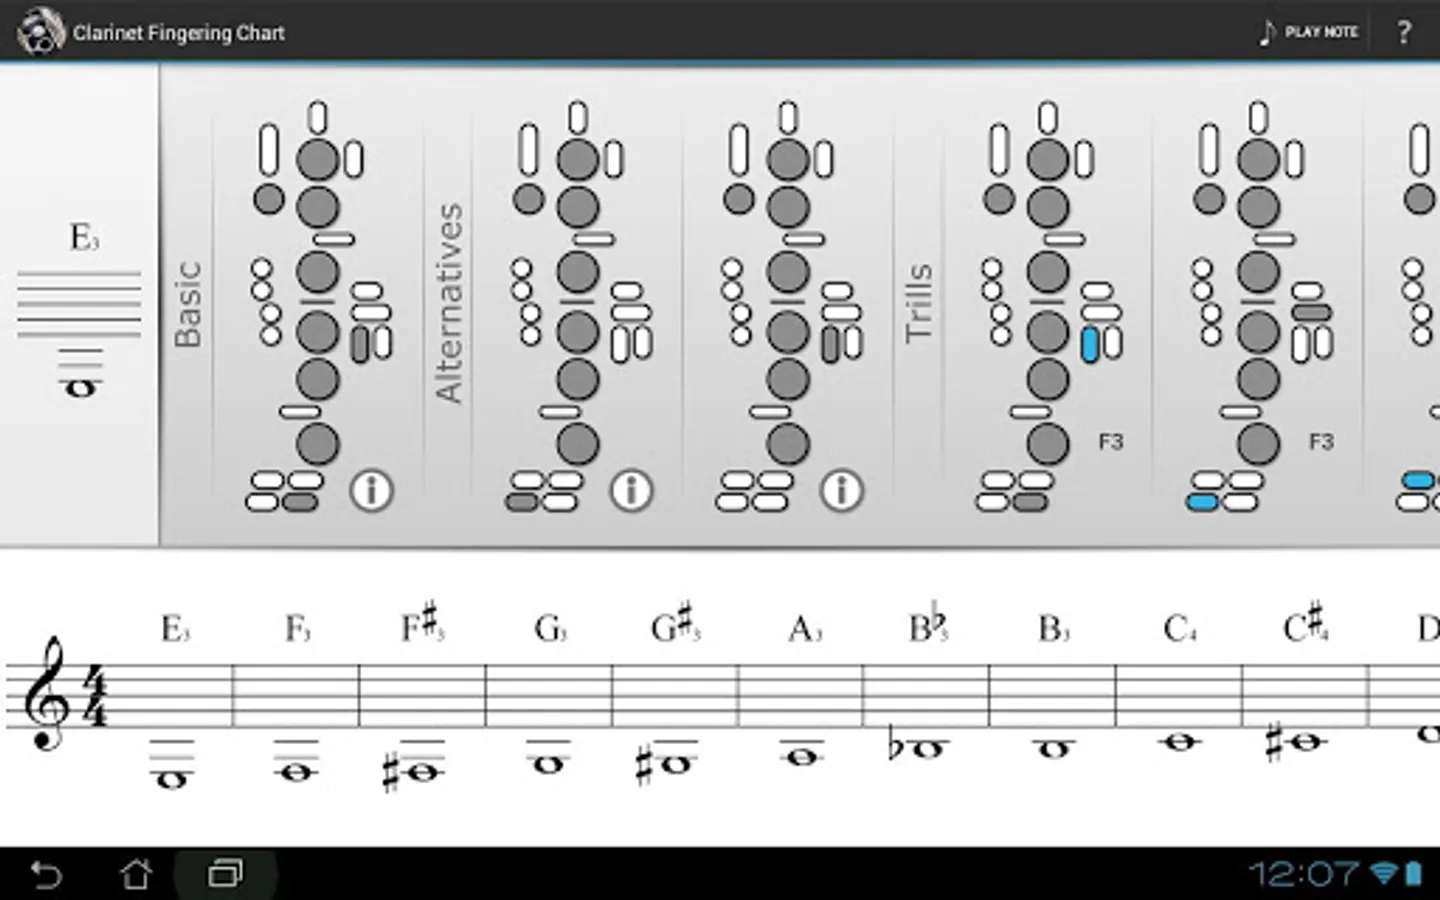This screenshot has width=1440, height=900.
Task: Open help via the question mark icon
Action: pyautogui.click(x=1404, y=32)
